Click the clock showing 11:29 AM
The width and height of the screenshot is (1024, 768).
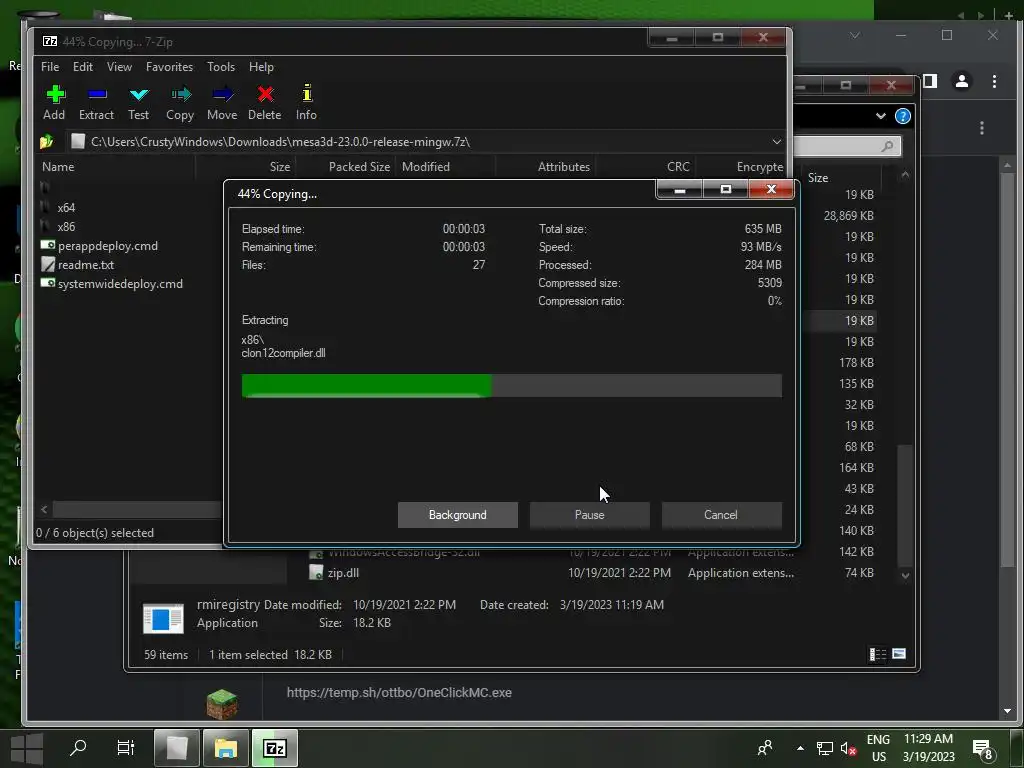coord(928,739)
